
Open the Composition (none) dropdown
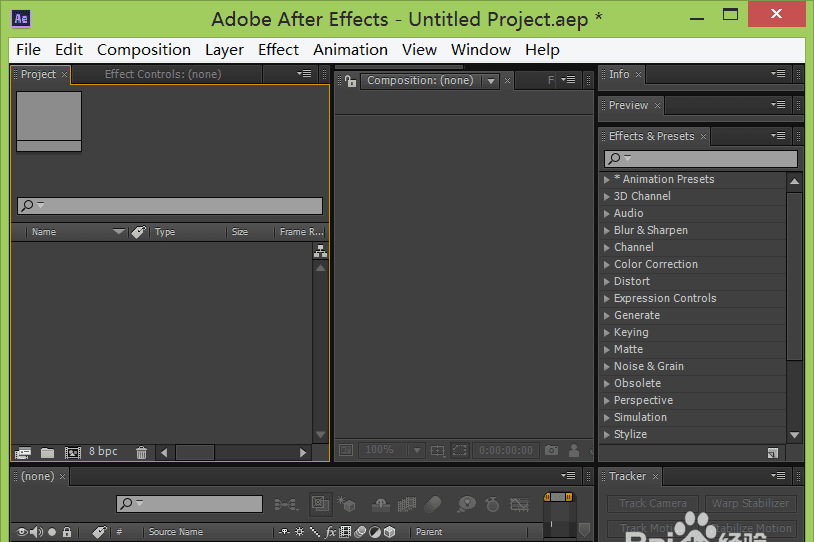coord(490,81)
